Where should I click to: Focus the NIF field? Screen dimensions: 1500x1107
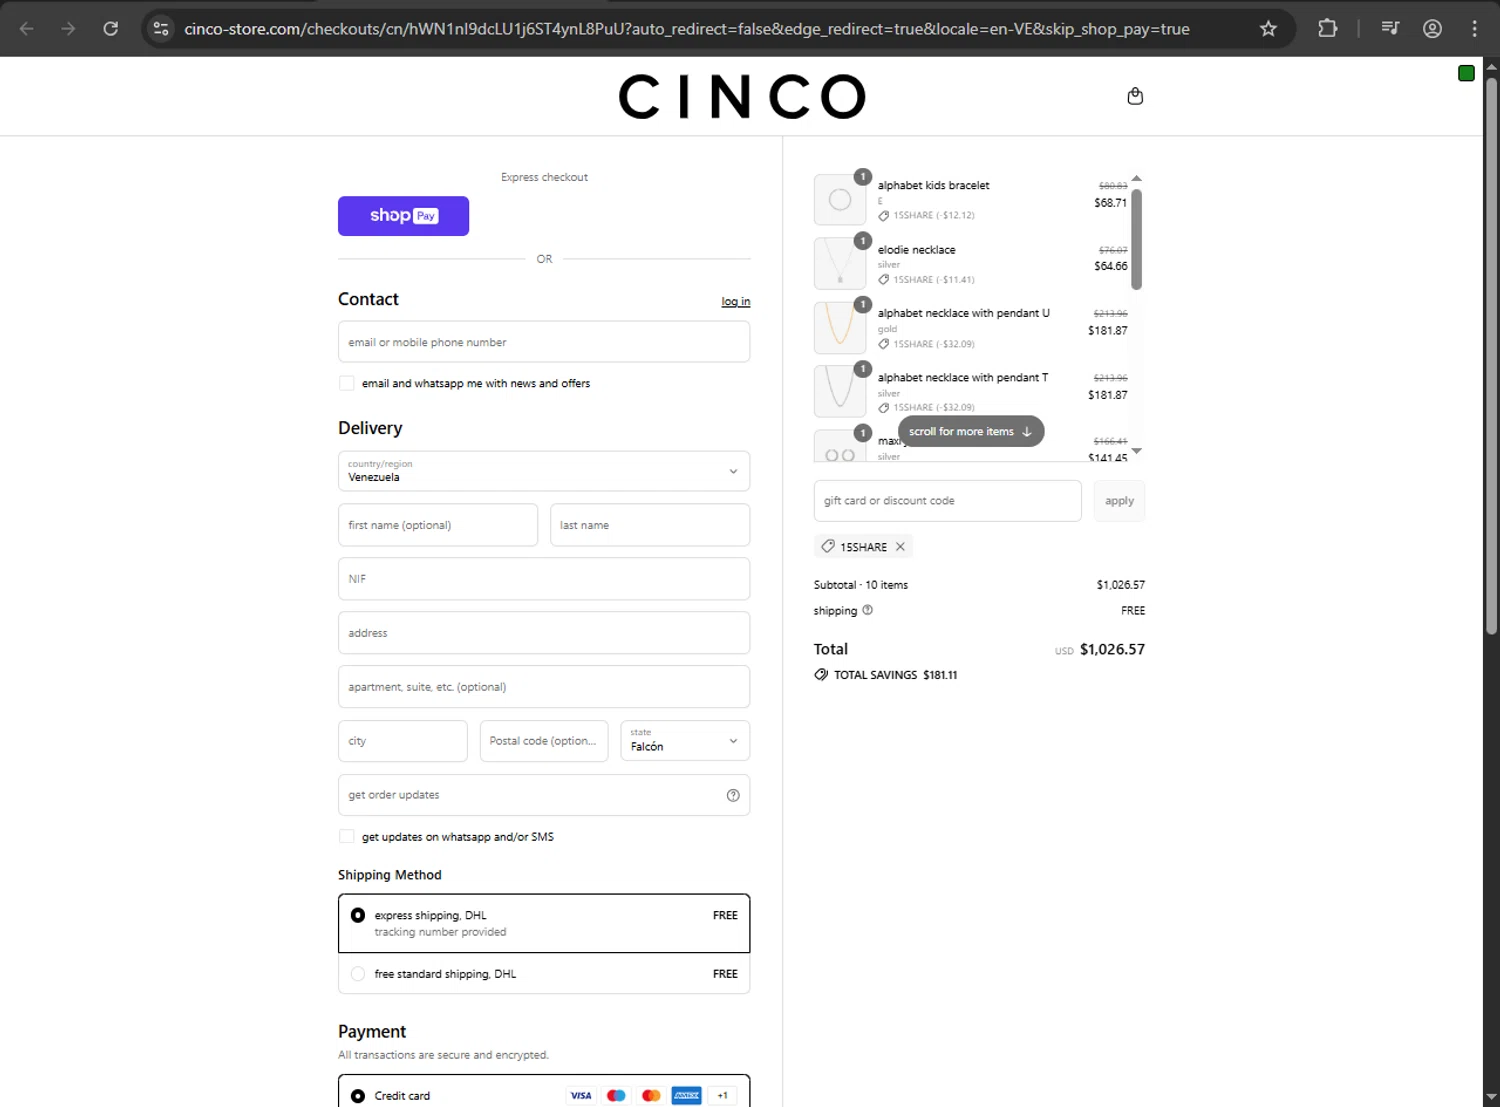[544, 579]
